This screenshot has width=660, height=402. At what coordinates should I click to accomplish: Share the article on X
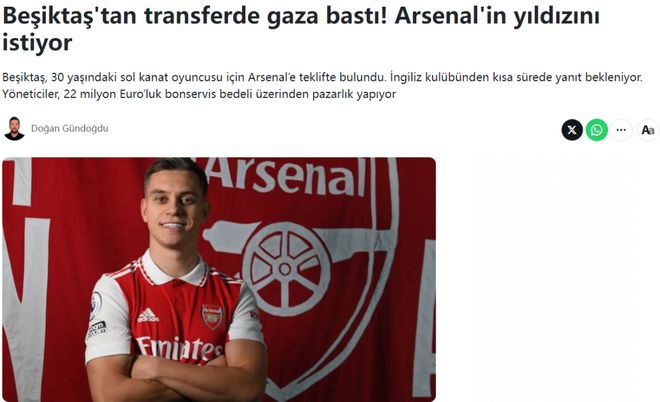click(x=572, y=129)
